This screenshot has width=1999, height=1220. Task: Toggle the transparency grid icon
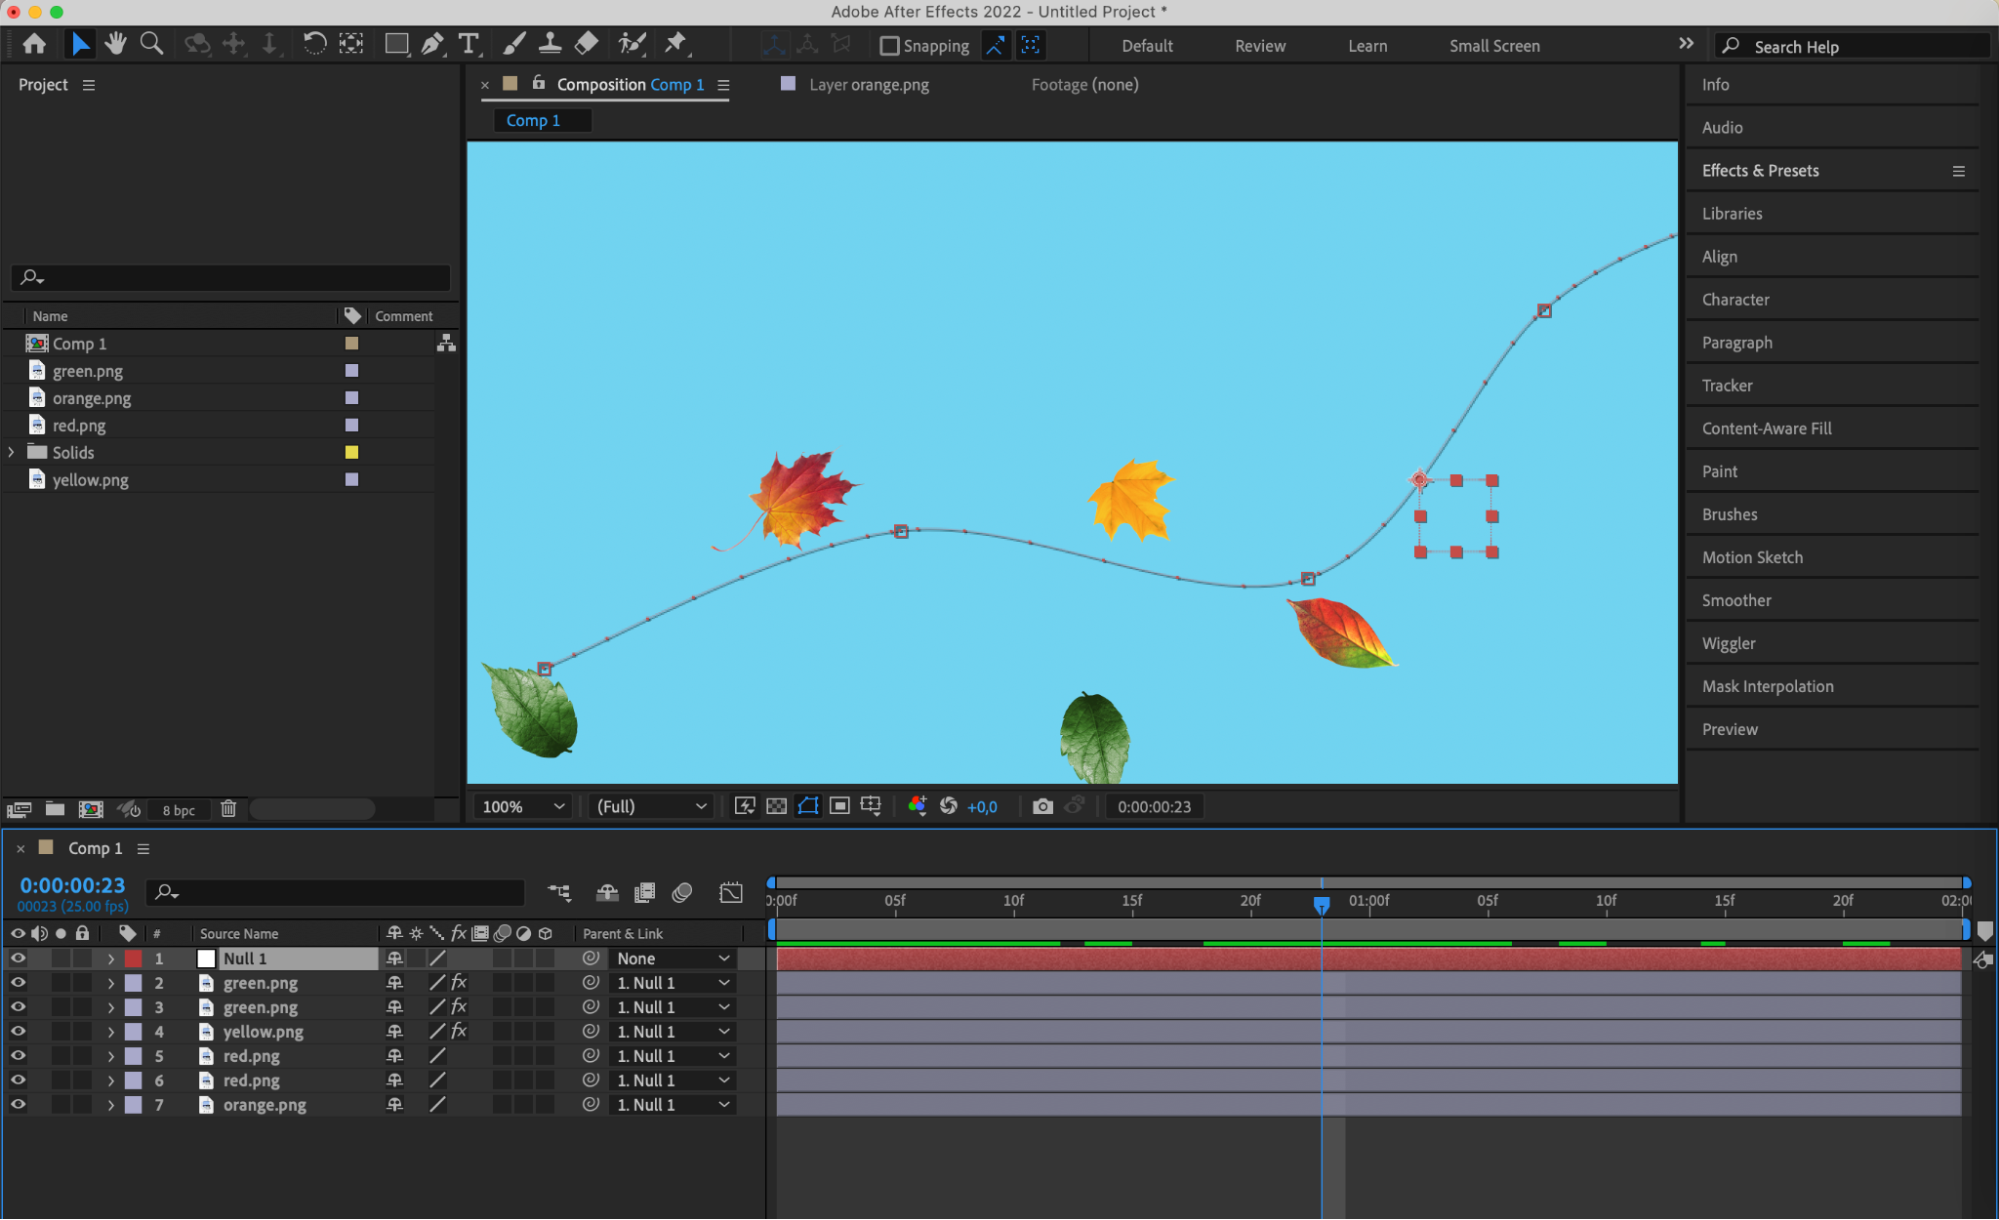776,806
